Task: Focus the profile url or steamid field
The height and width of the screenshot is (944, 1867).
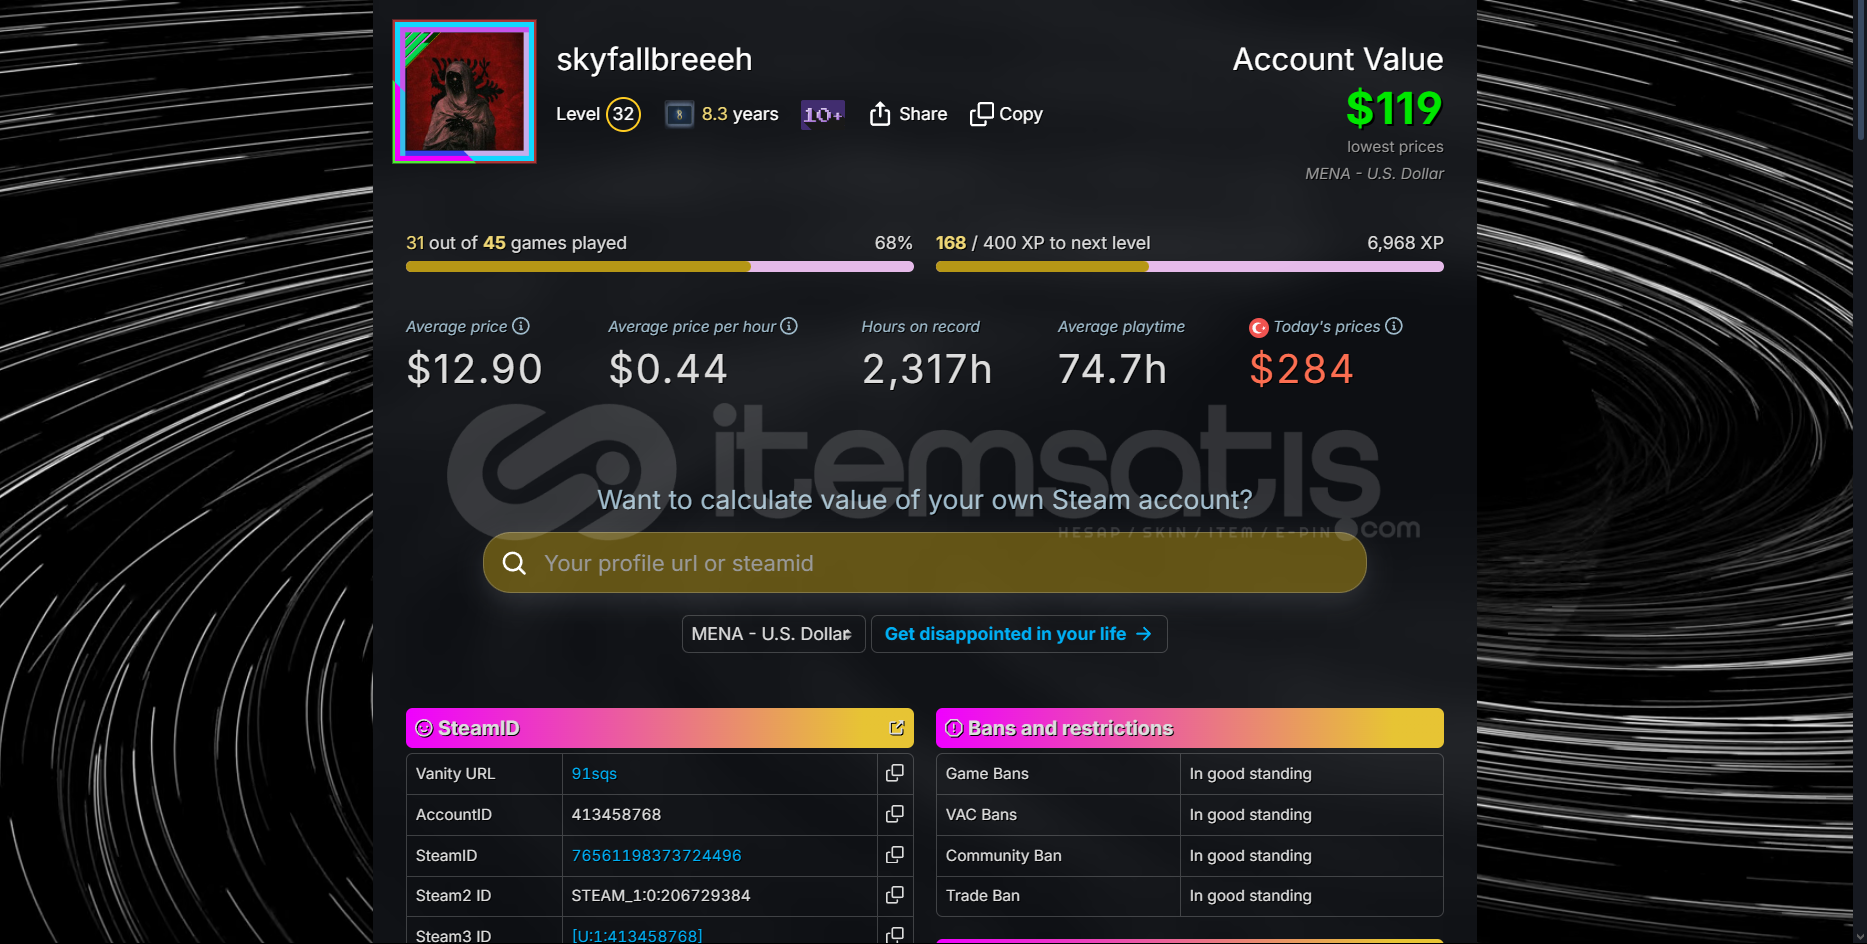Action: pos(925,563)
